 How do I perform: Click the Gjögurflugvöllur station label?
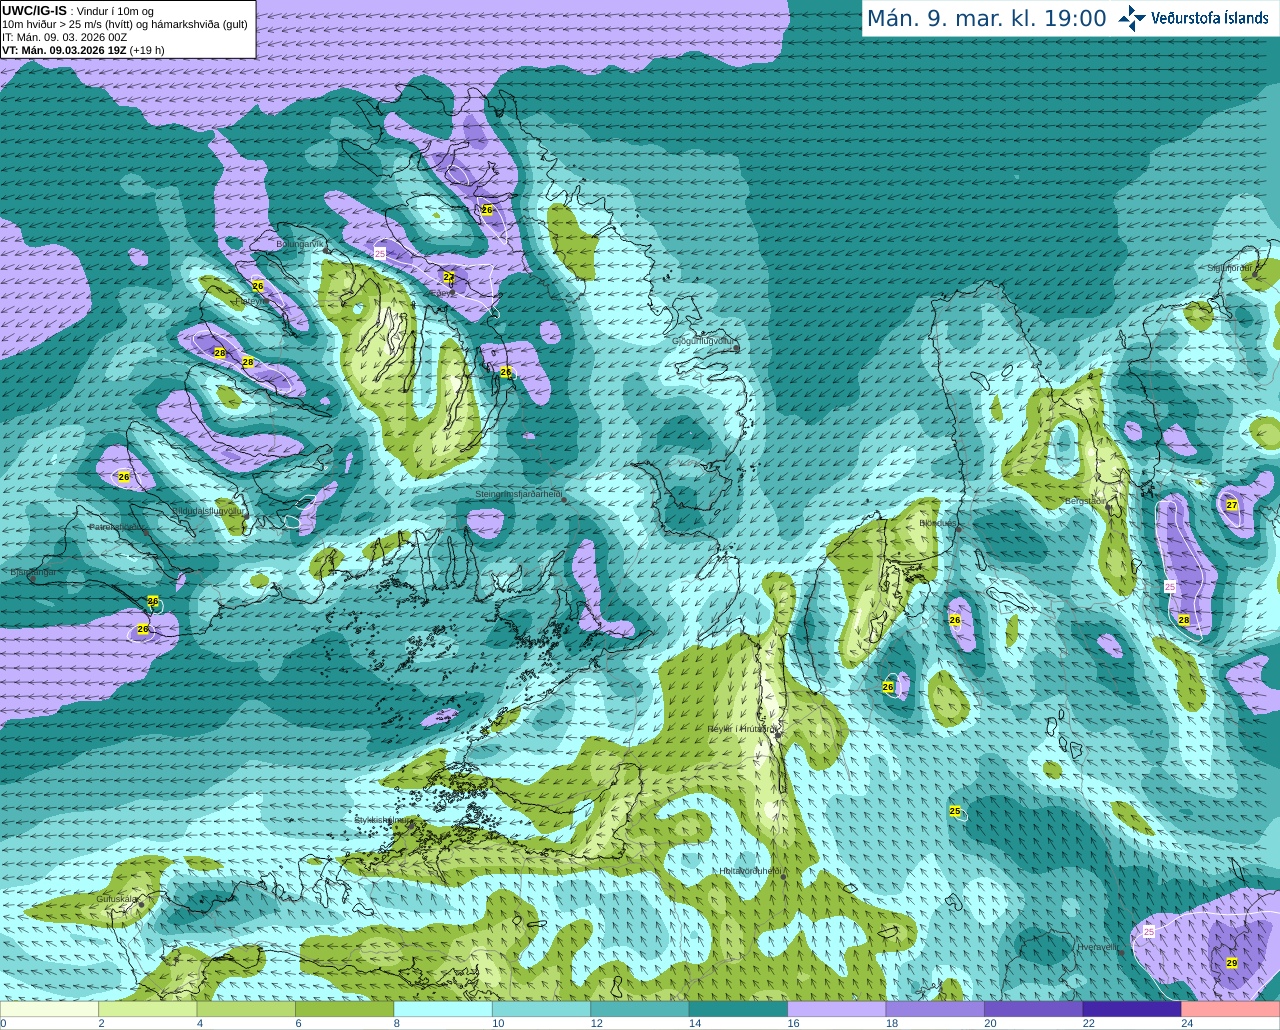[703, 341]
